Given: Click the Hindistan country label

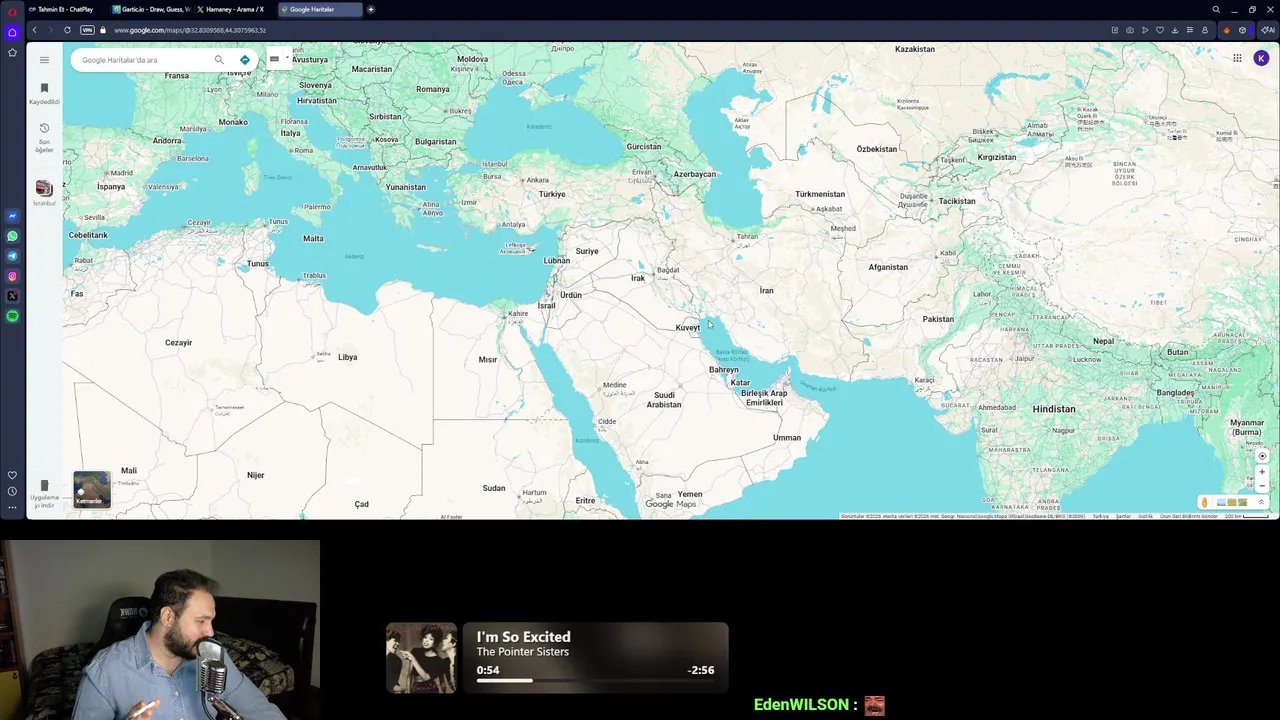Looking at the screenshot, I should point(1054,409).
